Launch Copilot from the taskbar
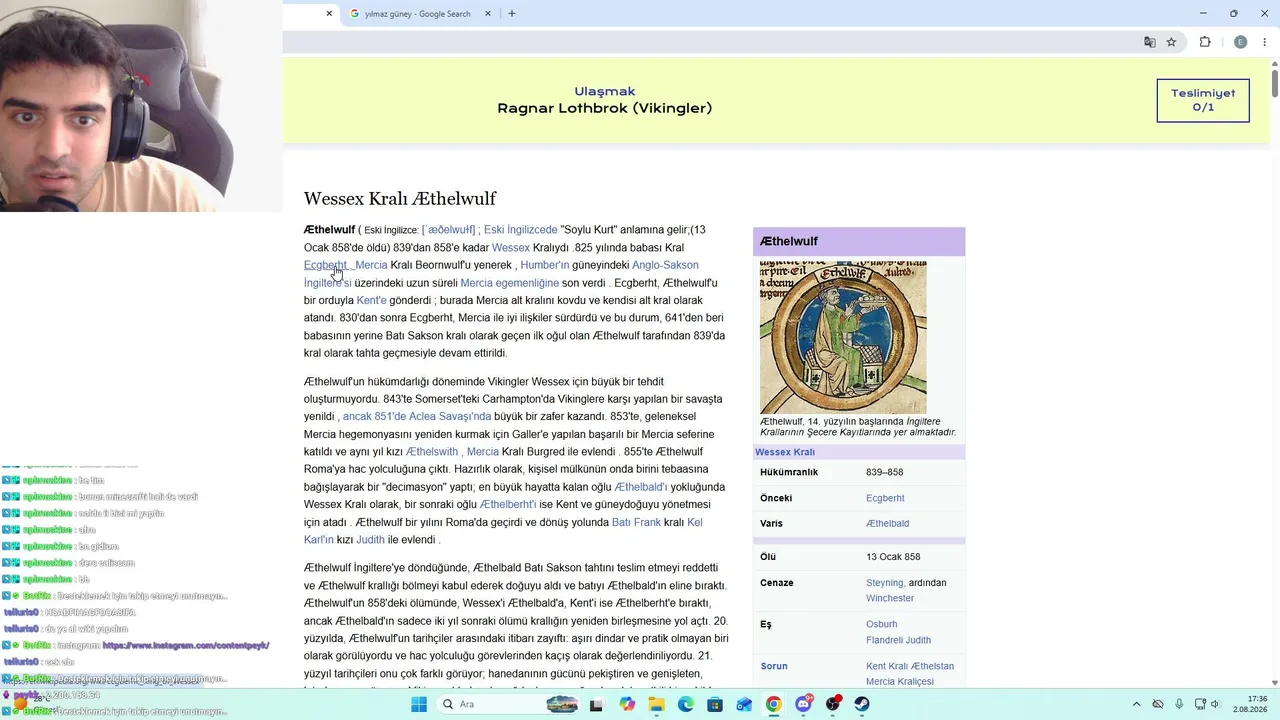The image size is (1280, 720). click(627, 704)
